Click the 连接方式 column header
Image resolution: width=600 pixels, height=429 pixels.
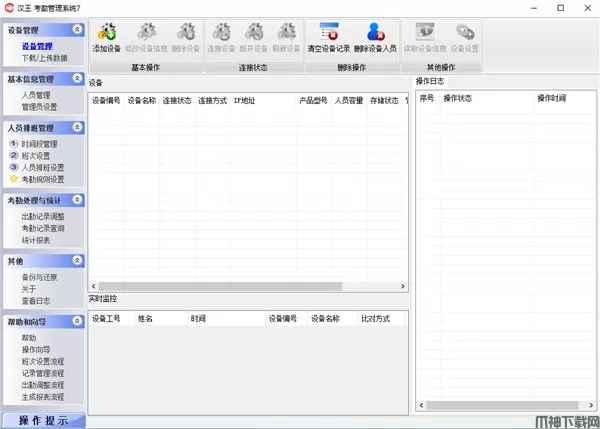tap(213, 101)
